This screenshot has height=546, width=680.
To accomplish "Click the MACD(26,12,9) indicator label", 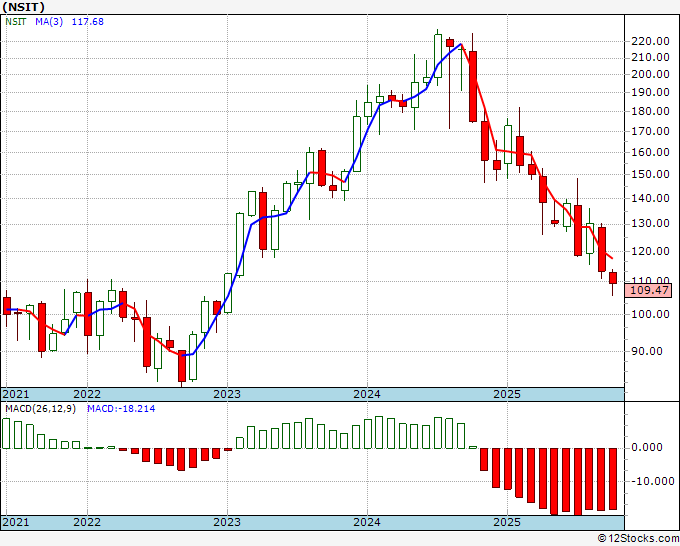I will 40,409.
